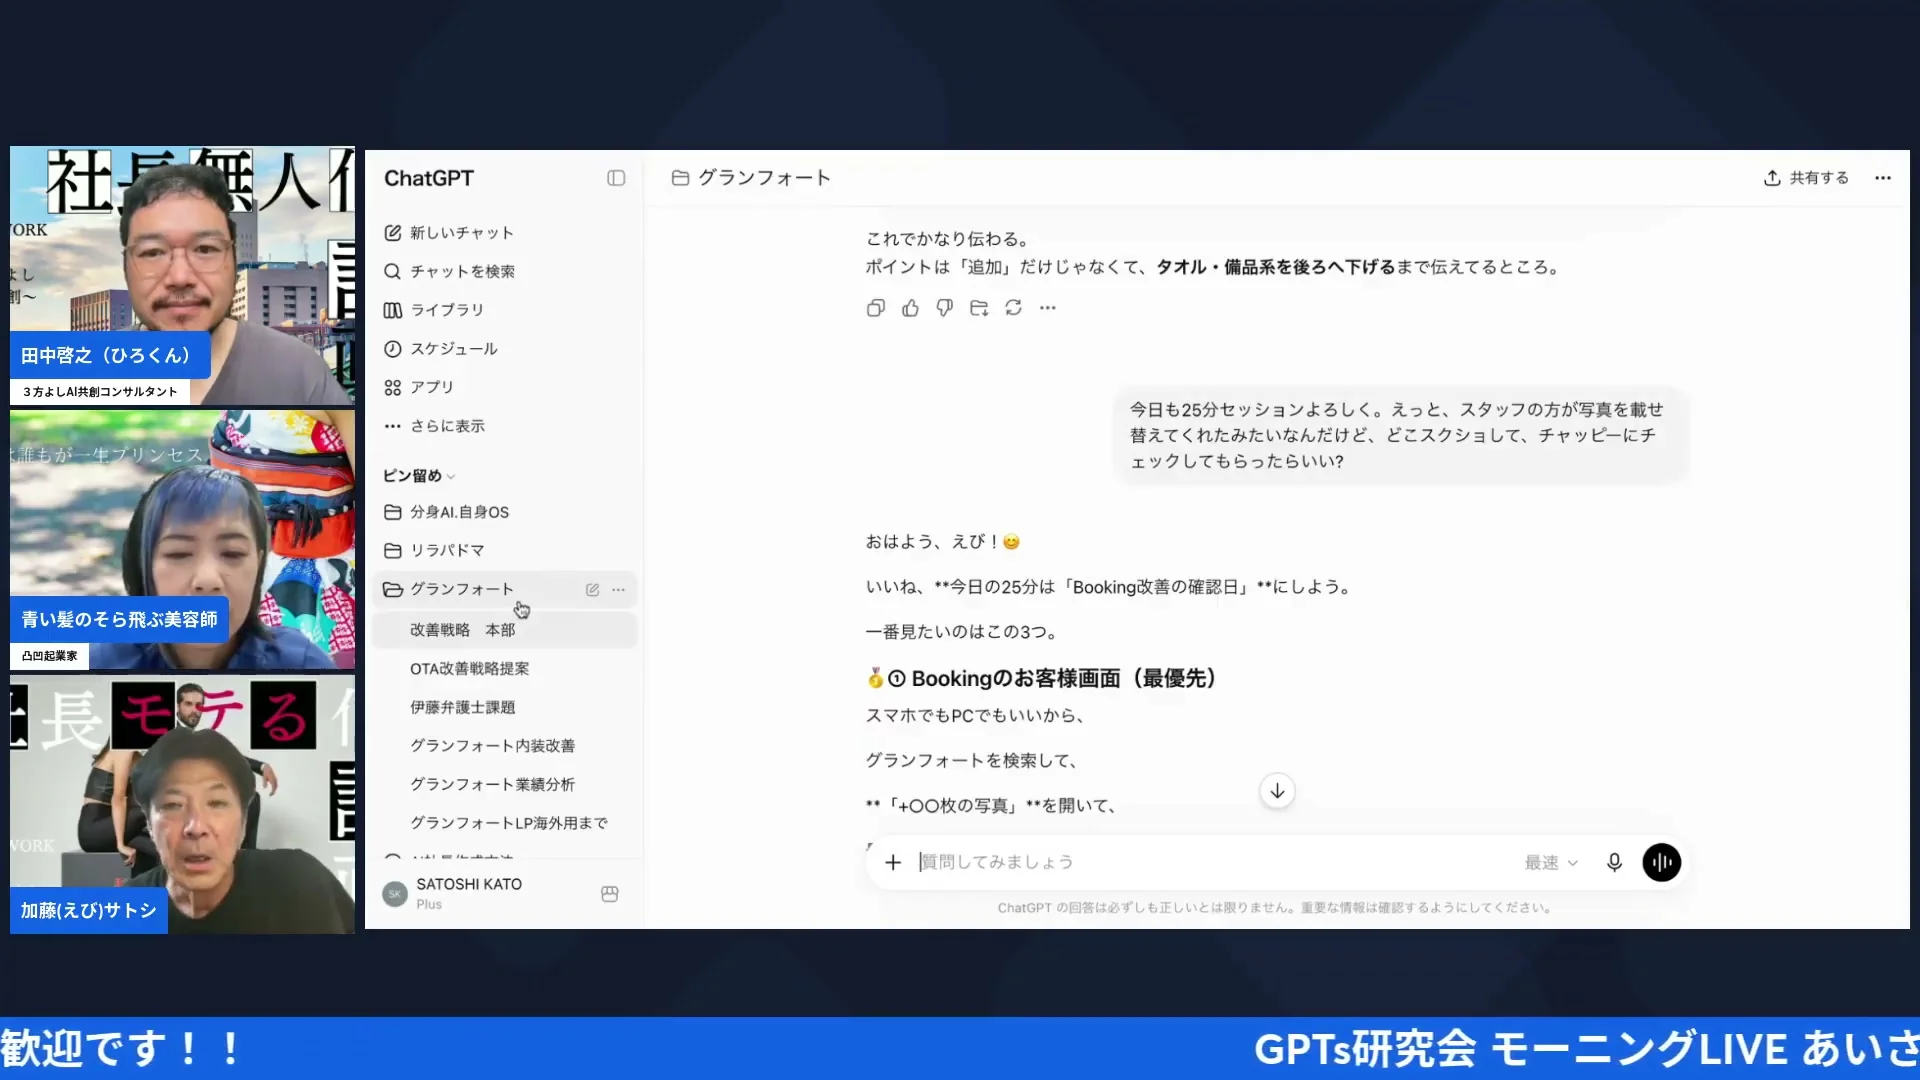Collapse the ChatGPT sidebar with panel icon
Viewport: 1920px width, 1080px height.
click(x=616, y=178)
